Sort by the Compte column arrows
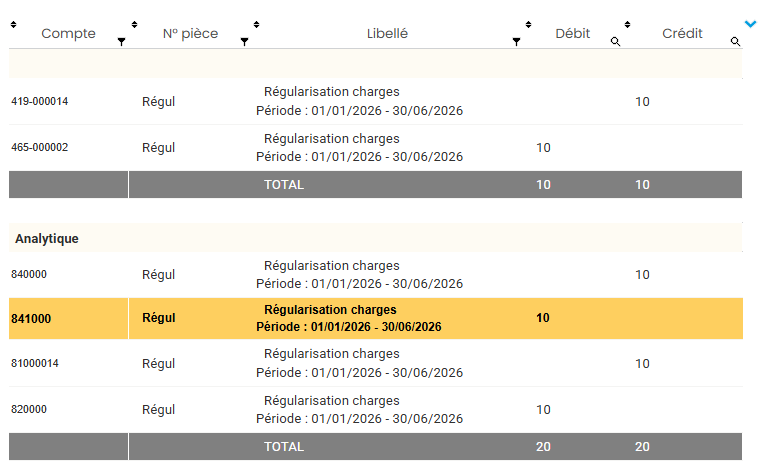This screenshot has width=762, height=463. [13, 24]
